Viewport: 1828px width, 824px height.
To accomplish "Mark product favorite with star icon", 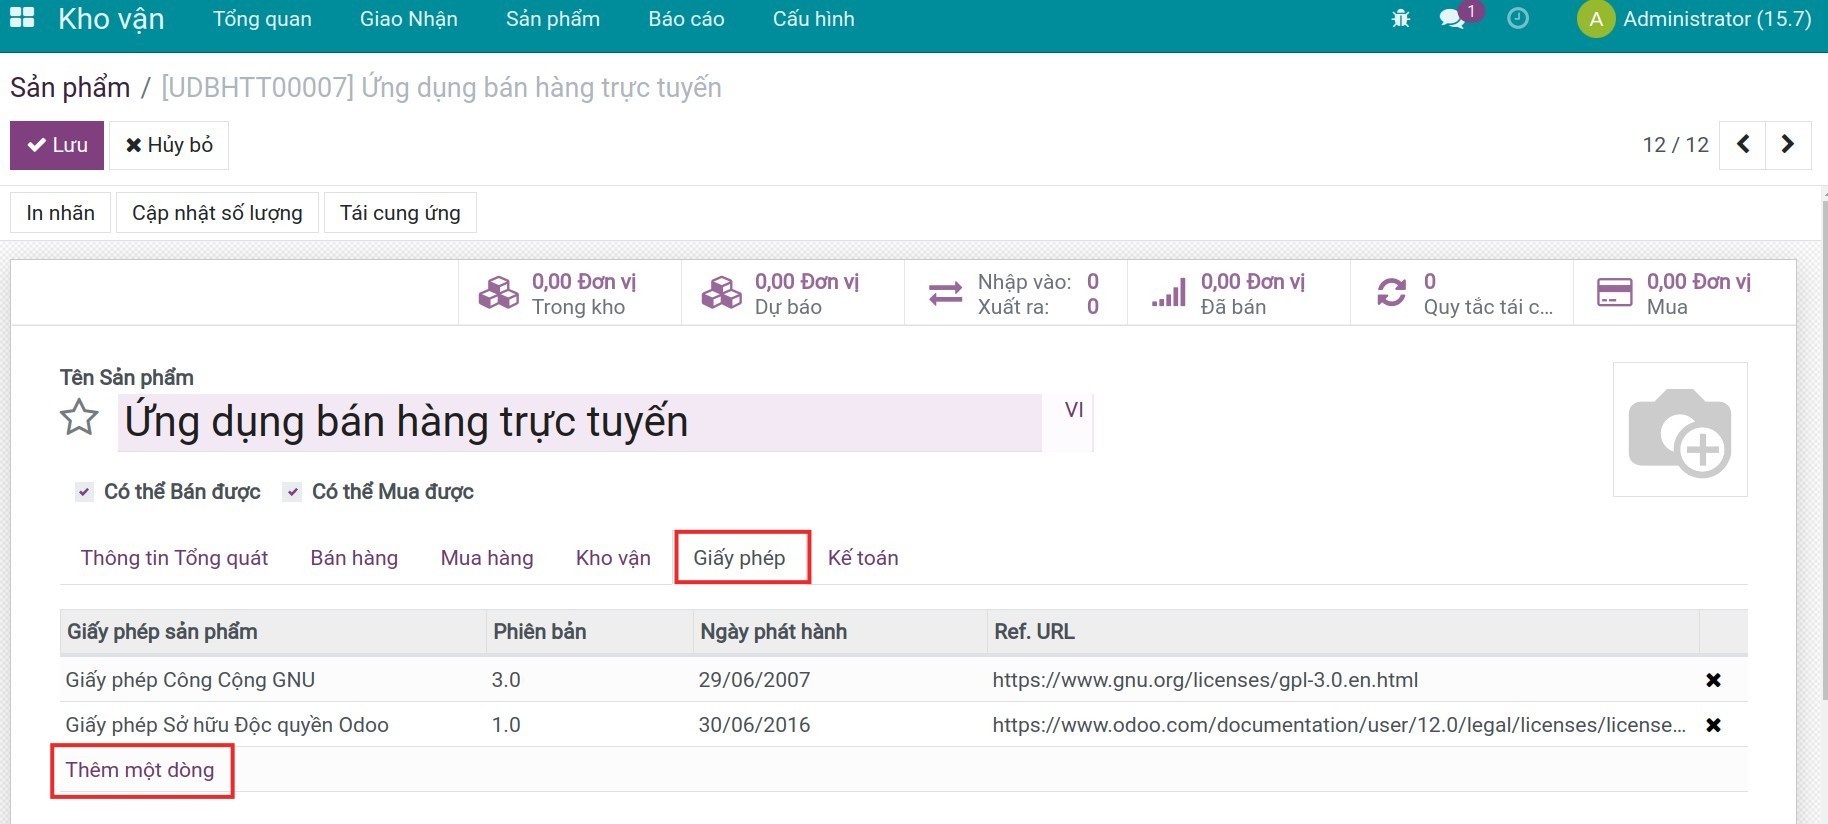I will tap(79, 418).
